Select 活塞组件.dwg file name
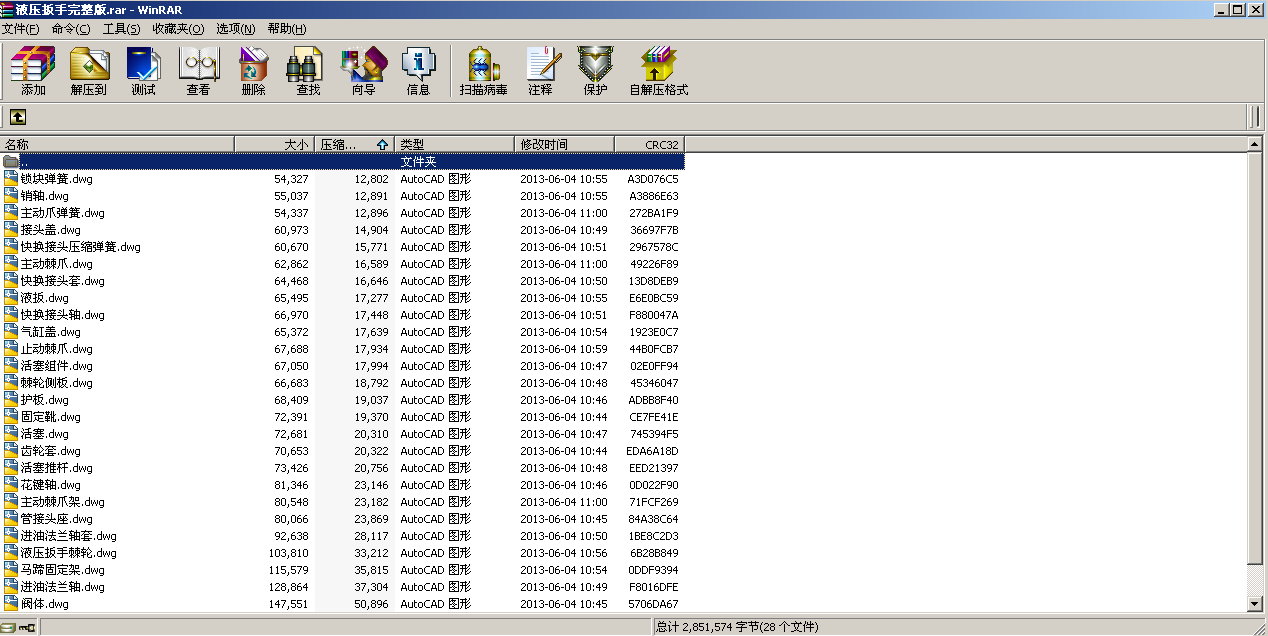Screen dimensions: 1268x636 (x=56, y=366)
